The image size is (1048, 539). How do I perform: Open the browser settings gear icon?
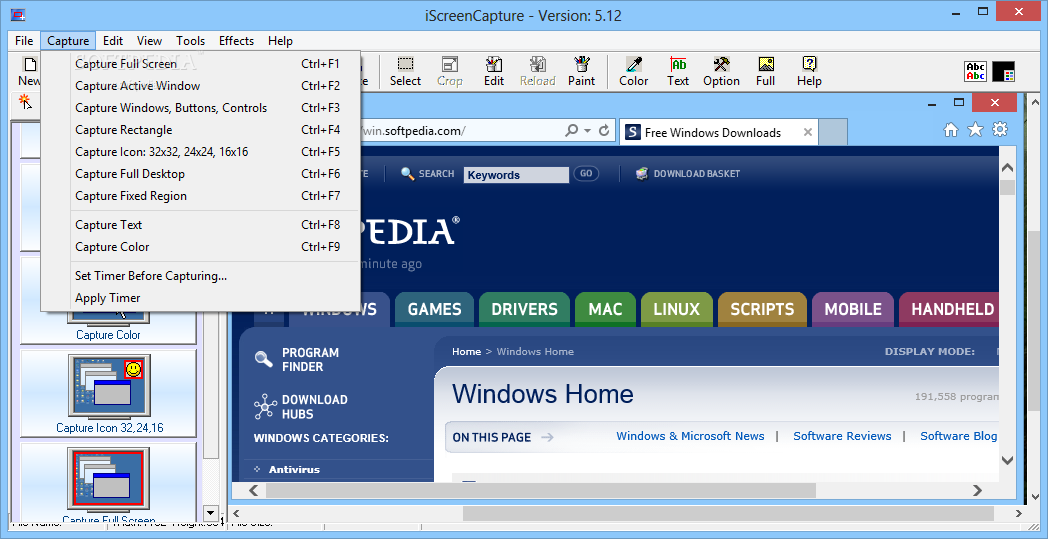click(x=1000, y=130)
